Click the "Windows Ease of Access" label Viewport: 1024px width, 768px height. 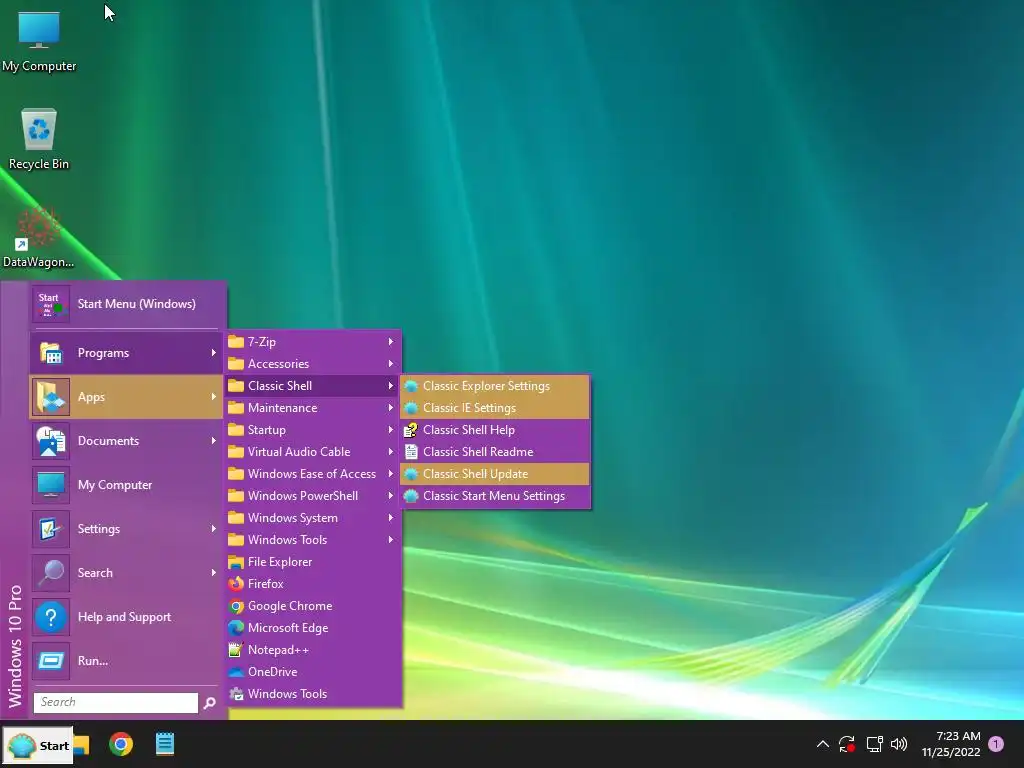(312, 474)
